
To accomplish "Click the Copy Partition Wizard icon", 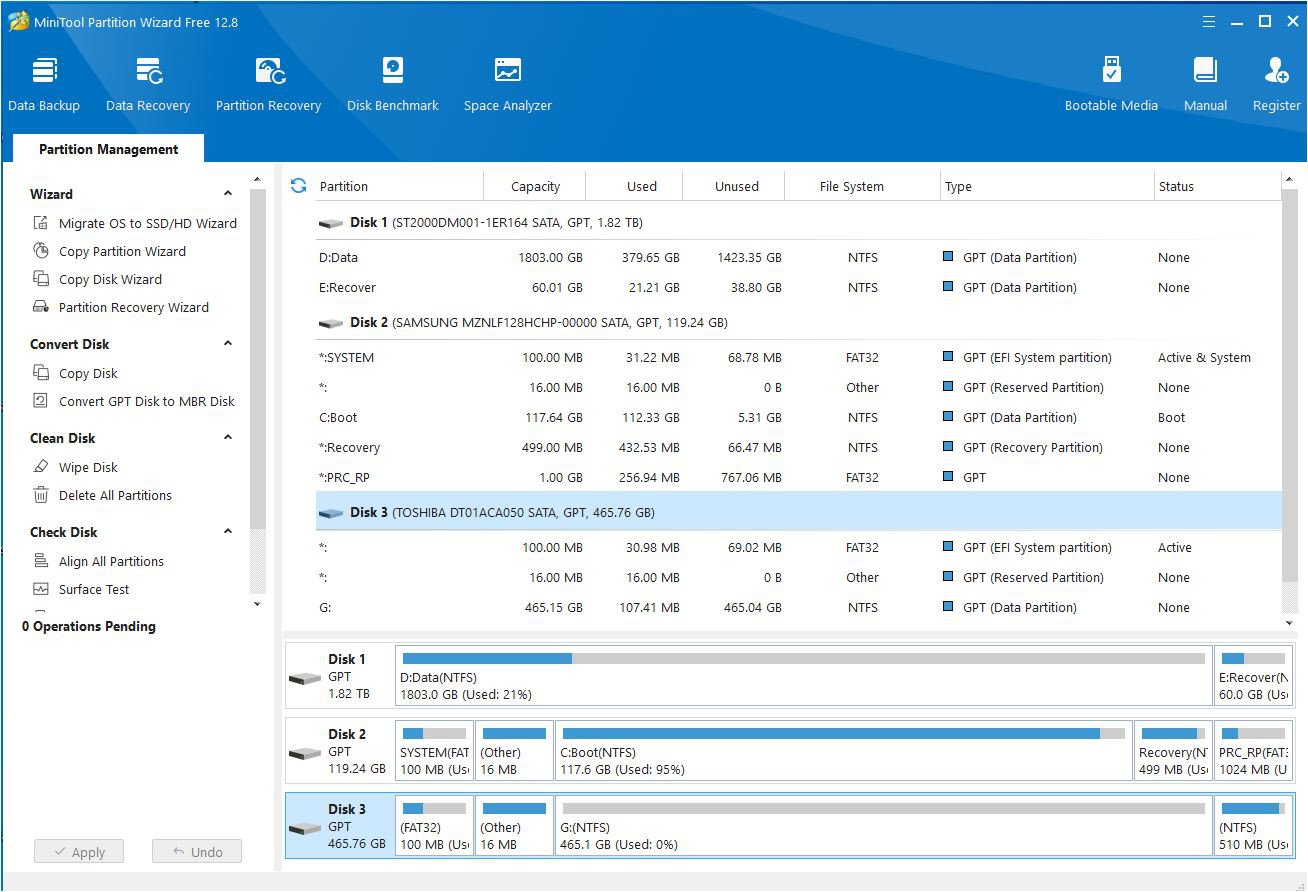I will click(41, 251).
